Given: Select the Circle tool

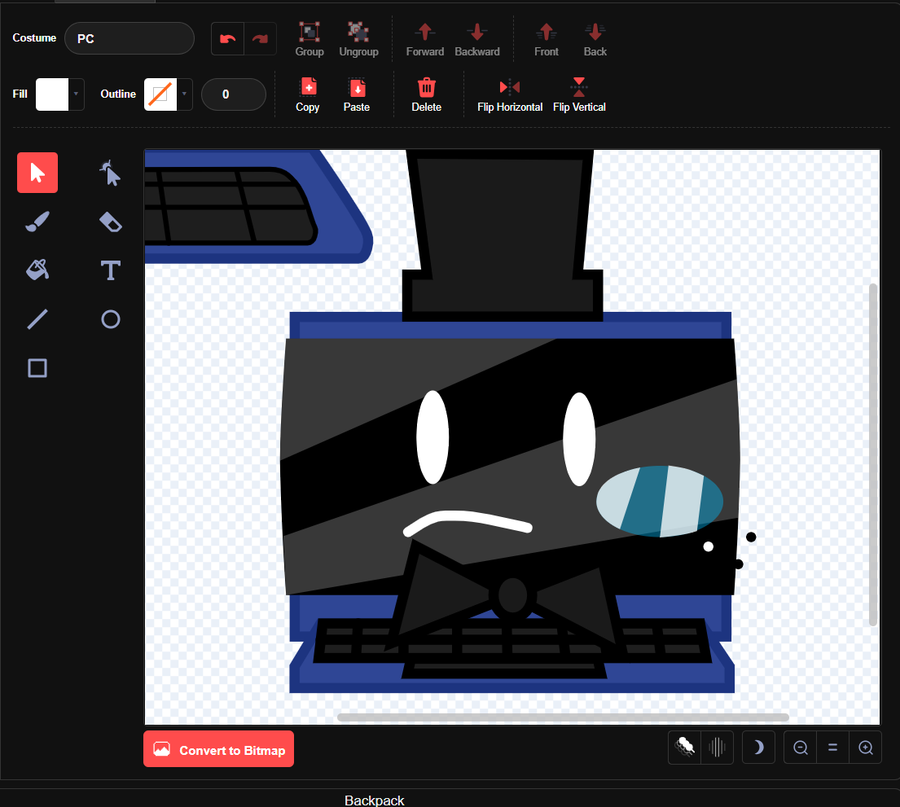Looking at the screenshot, I should 110,319.
